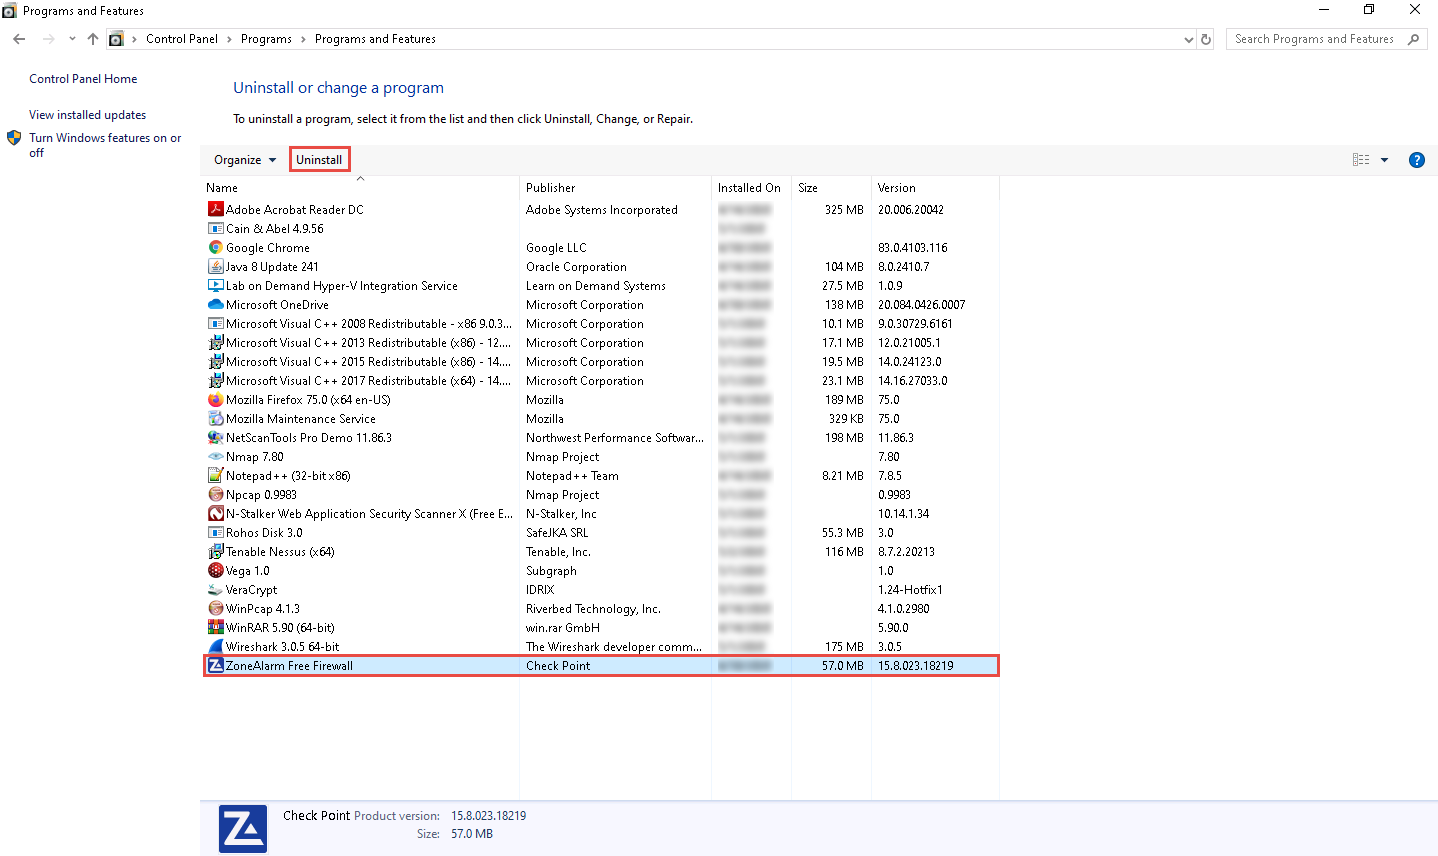Click Adobe Systems Incorporated publisher cell
Screen dimensions: 1438x856
coord(602,209)
